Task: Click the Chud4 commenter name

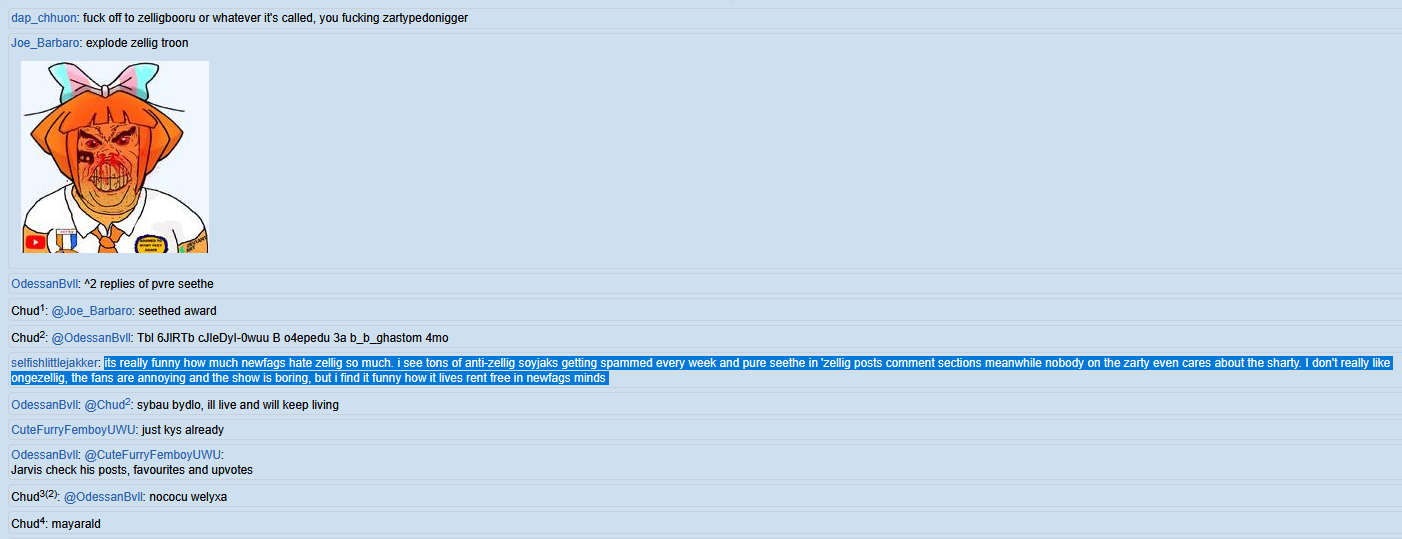Action: tap(26, 524)
